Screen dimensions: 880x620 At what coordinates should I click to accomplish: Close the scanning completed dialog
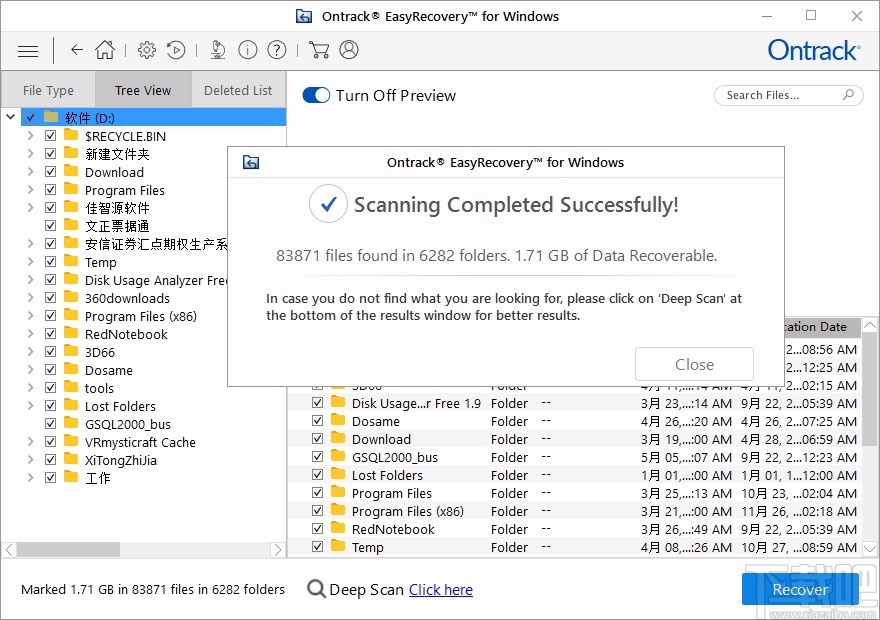pyautogui.click(x=694, y=364)
